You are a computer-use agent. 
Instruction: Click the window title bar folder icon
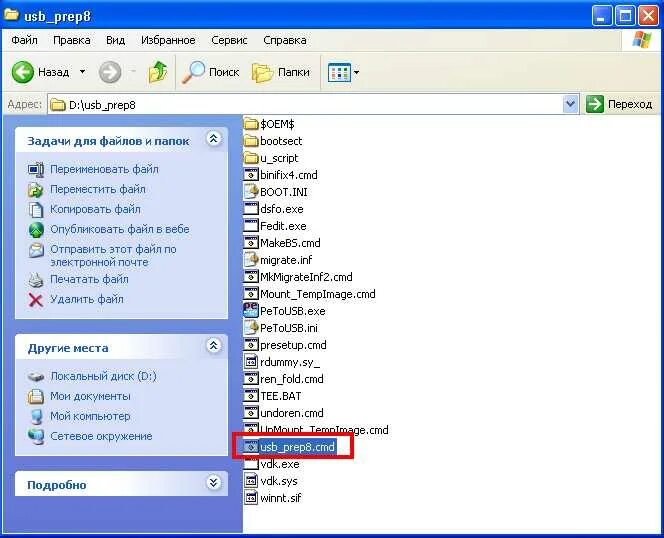(11, 15)
